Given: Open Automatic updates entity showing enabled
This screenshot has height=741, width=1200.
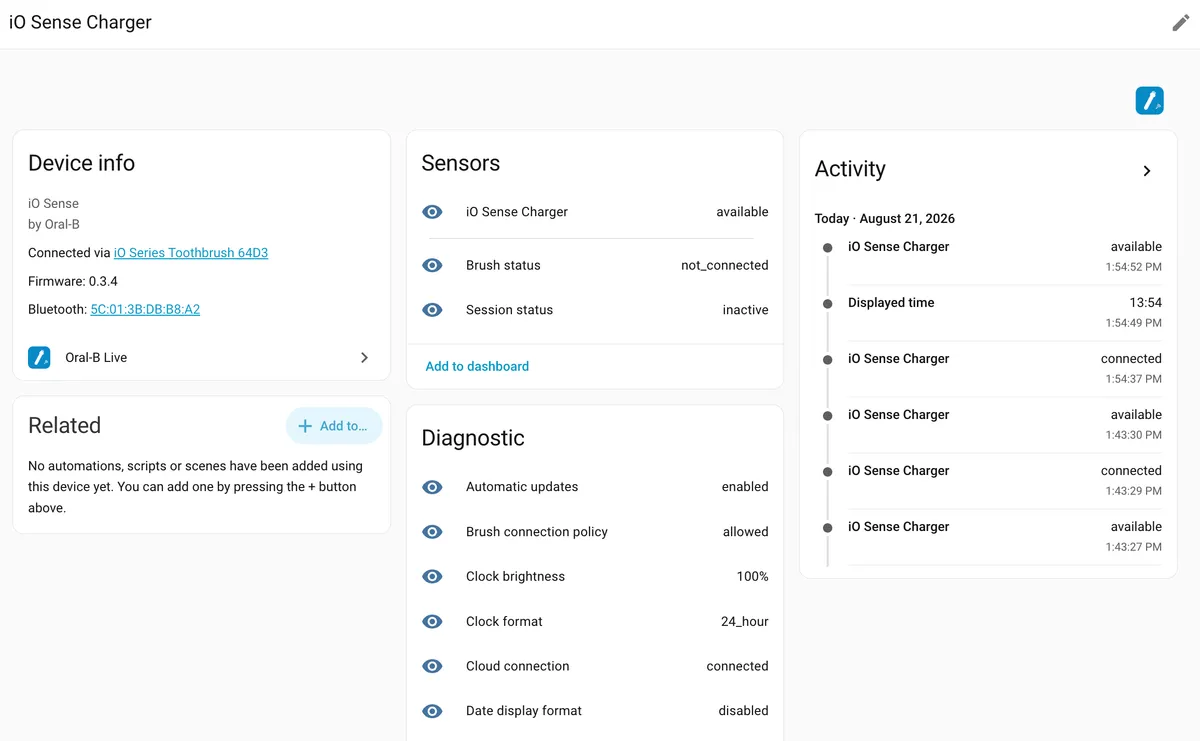Looking at the screenshot, I should pyautogui.click(x=595, y=487).
